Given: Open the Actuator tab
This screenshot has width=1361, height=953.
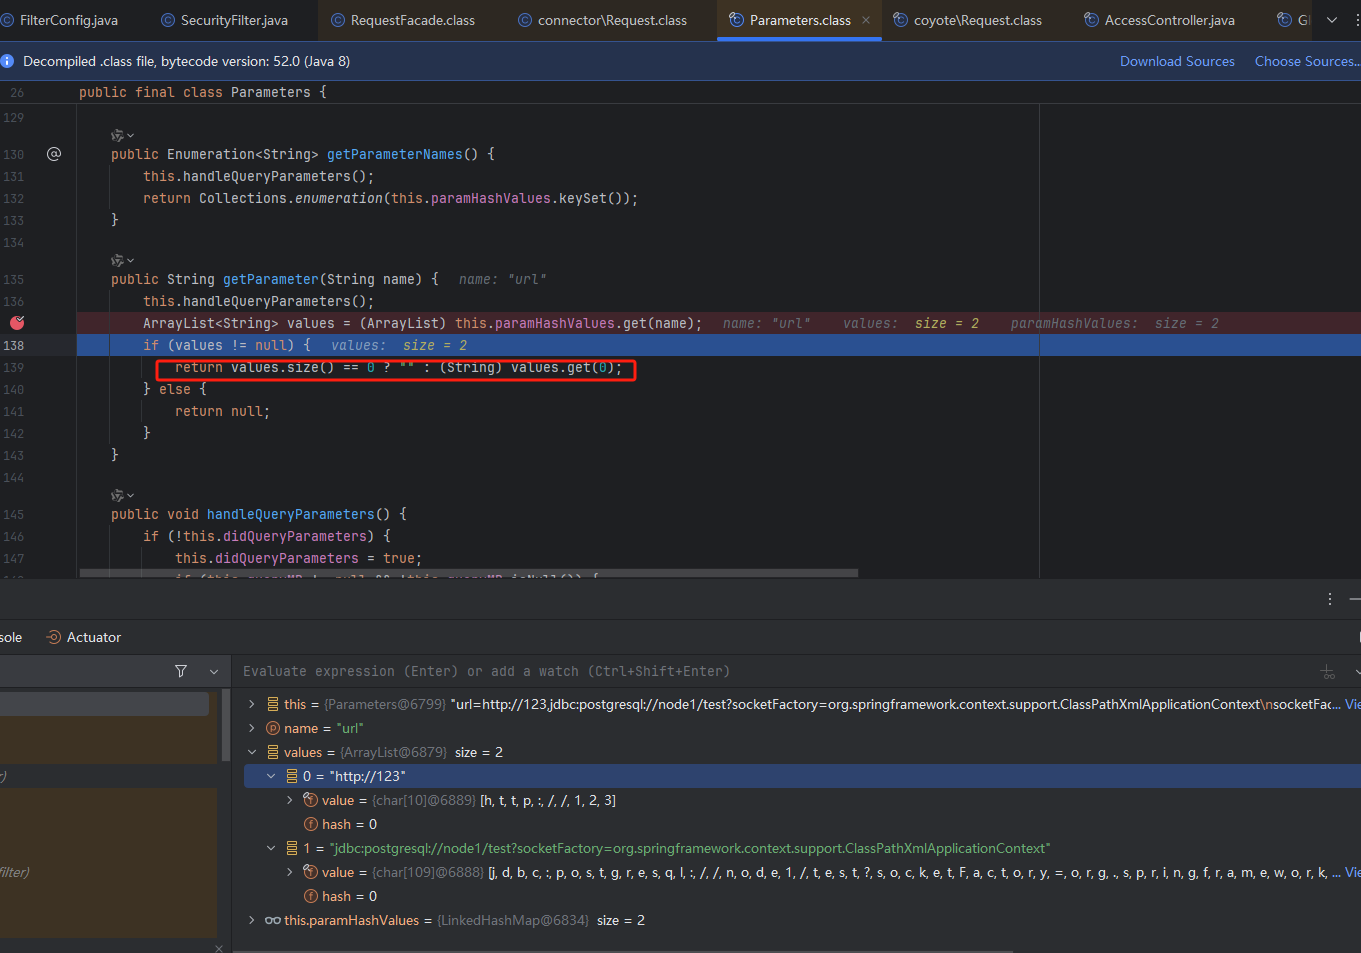Looking at the screenshot, I should click(x=84, y=637).
